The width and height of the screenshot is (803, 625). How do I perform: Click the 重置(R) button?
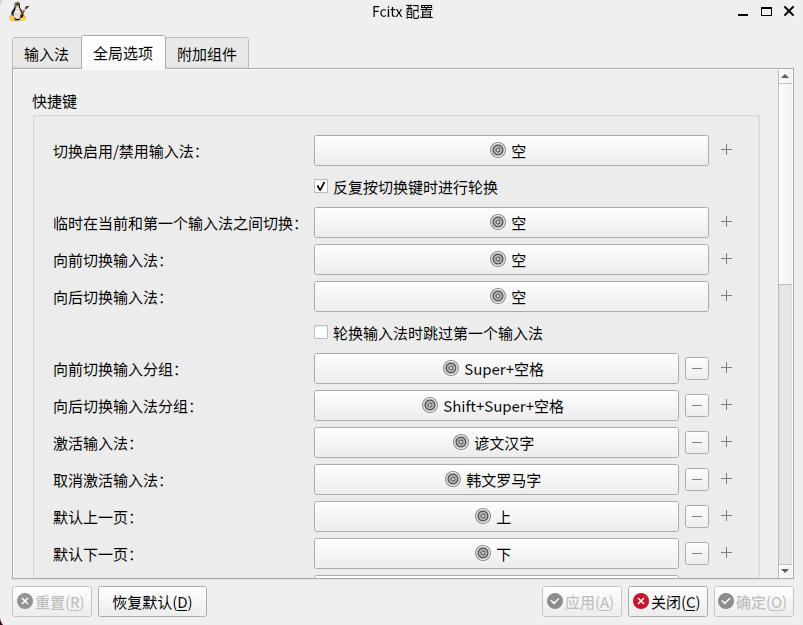pos(52,601)
